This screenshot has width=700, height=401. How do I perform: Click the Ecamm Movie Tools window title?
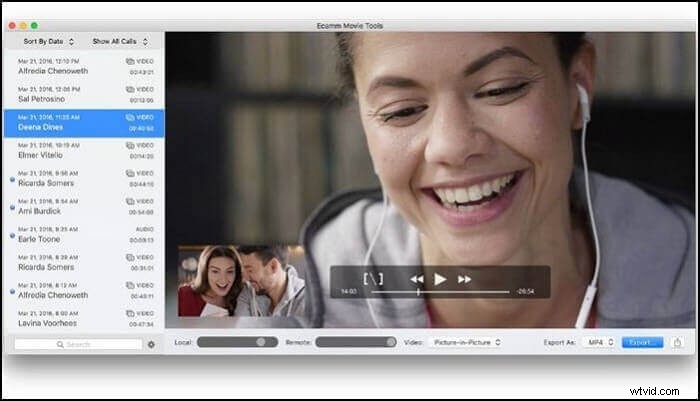point(350,26)
